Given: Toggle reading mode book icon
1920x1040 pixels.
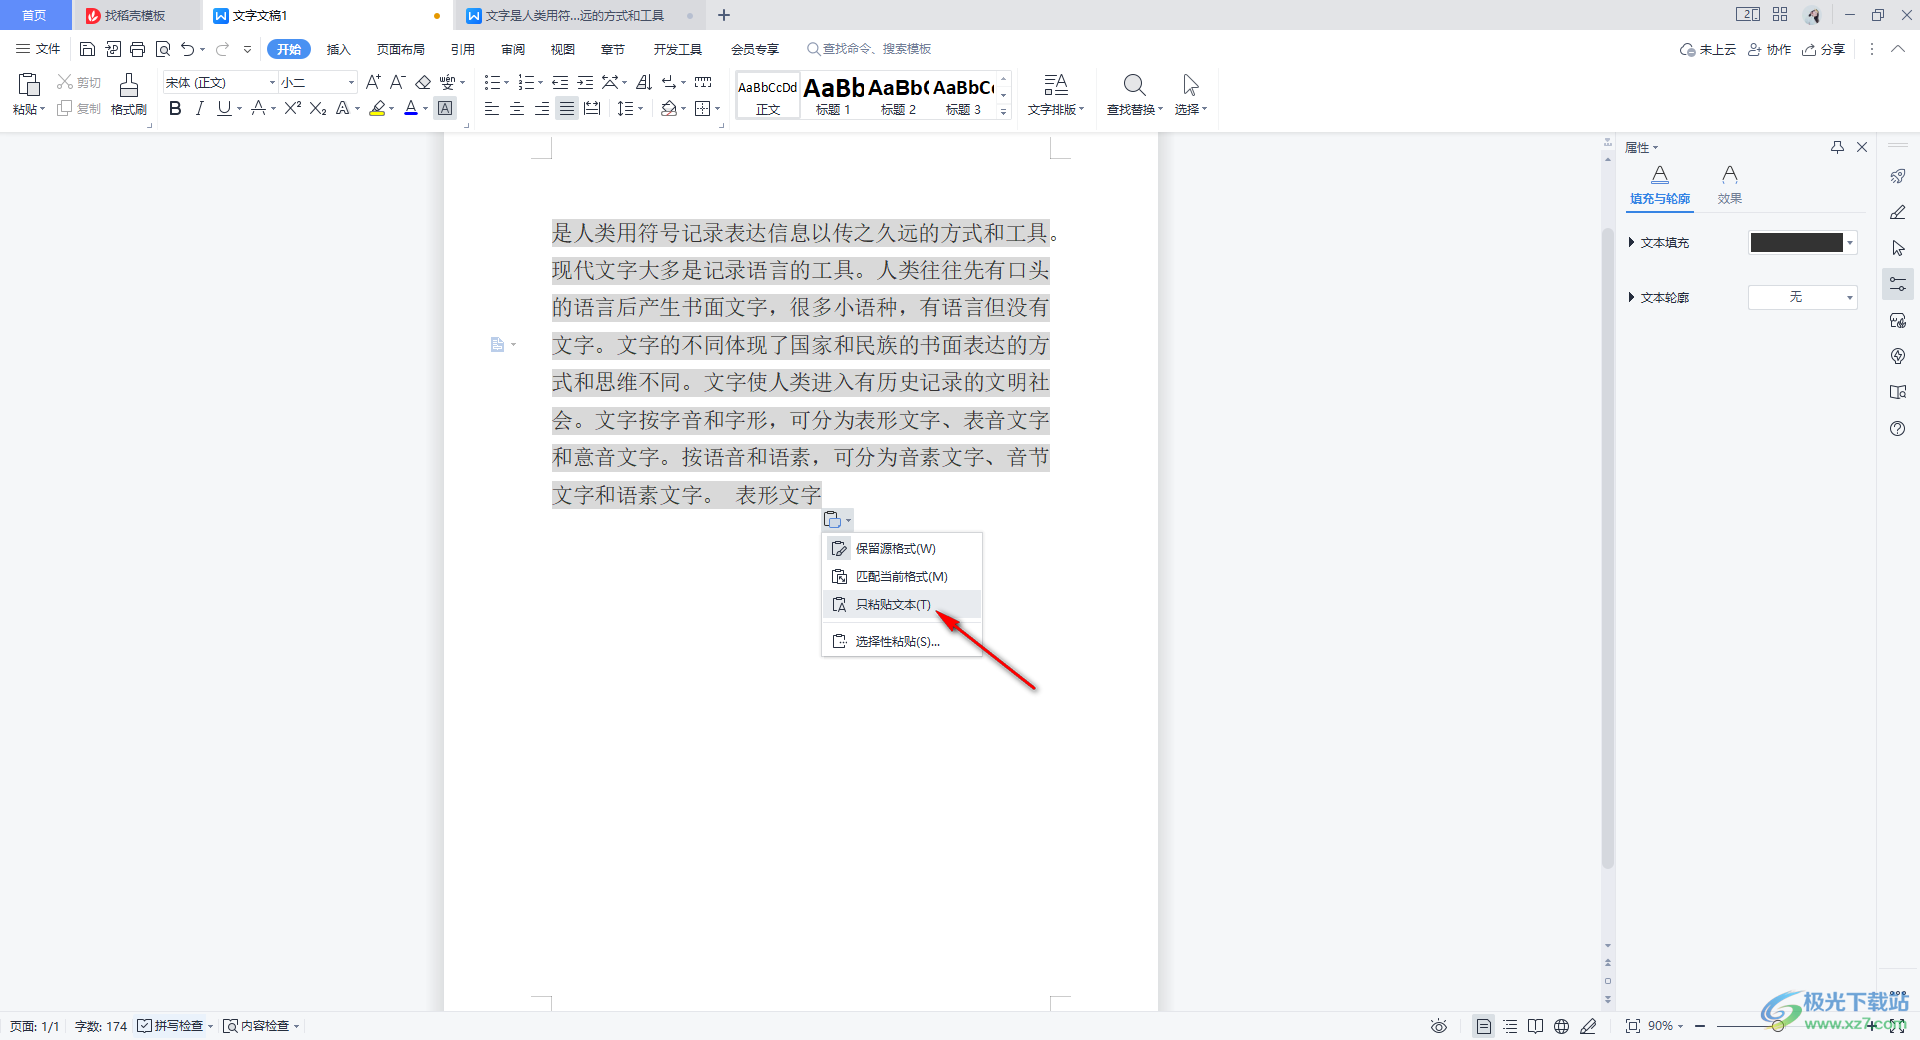Looking at the screenshot, I should click(1535, 1026).
